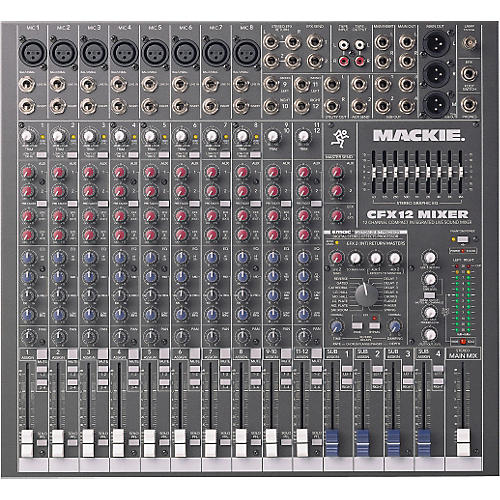Screen dimensions: 500x500
Task: Click the CFX12 MIXER label text
Action: [417, 214]
